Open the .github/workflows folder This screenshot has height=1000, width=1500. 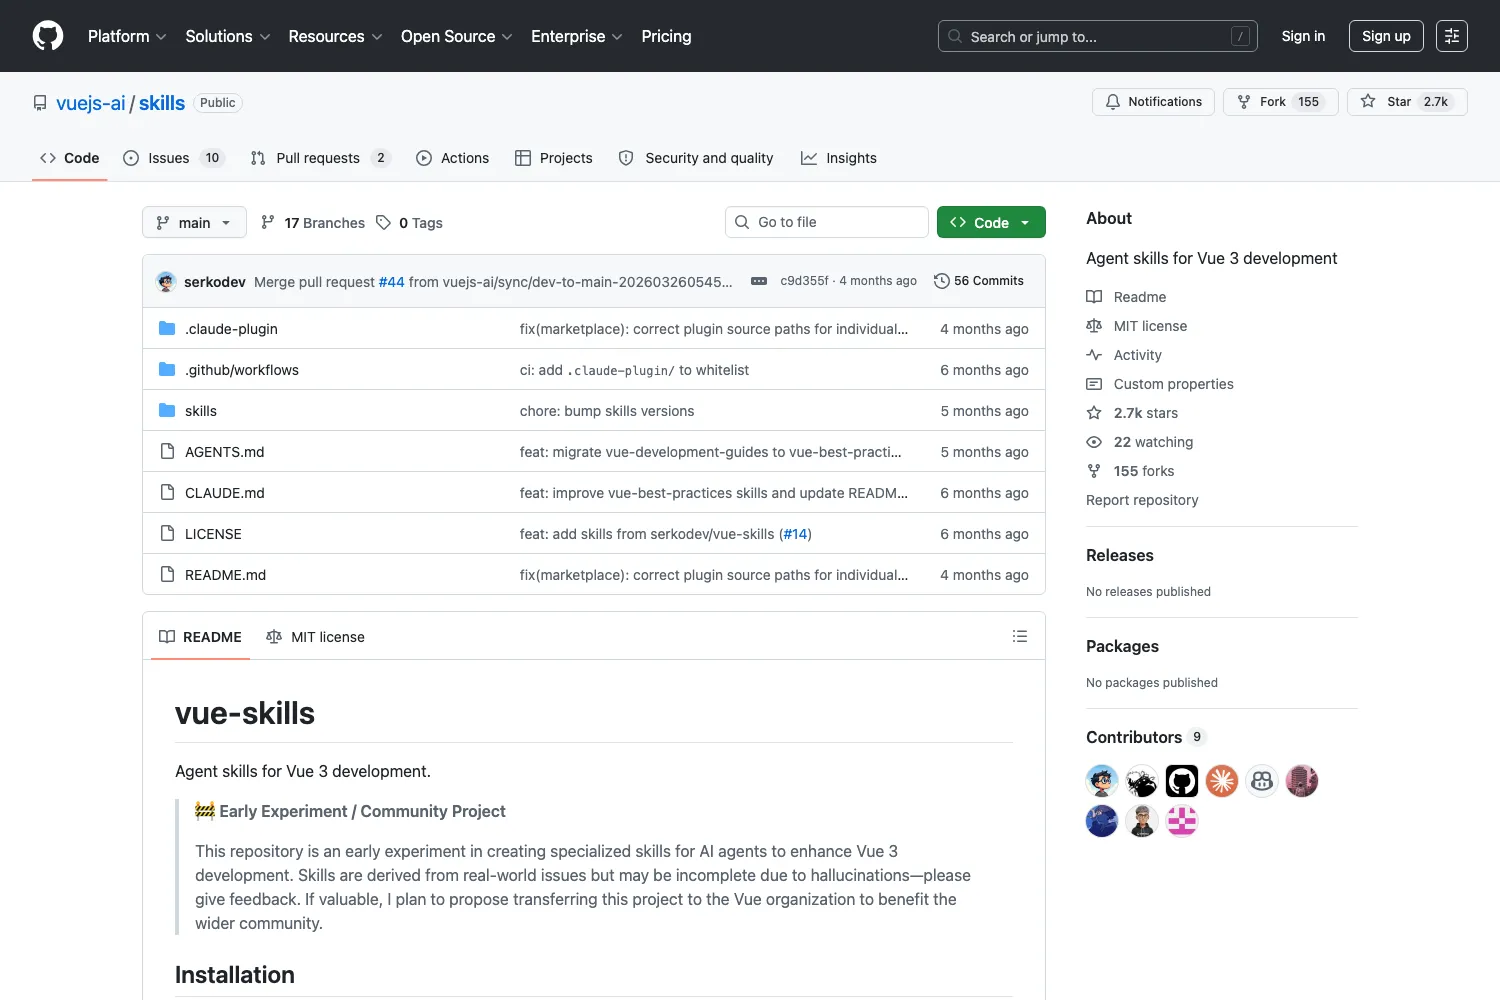tap(242, 370)
